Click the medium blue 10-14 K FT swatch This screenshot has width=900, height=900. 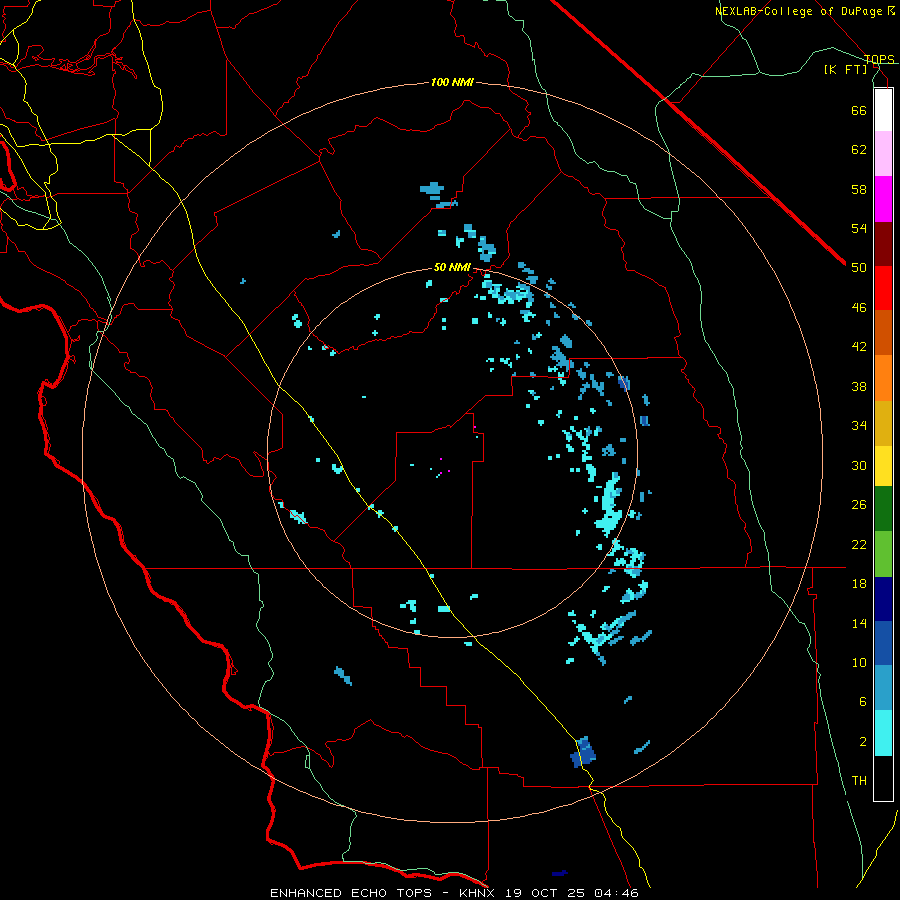[x=883, y=643]
